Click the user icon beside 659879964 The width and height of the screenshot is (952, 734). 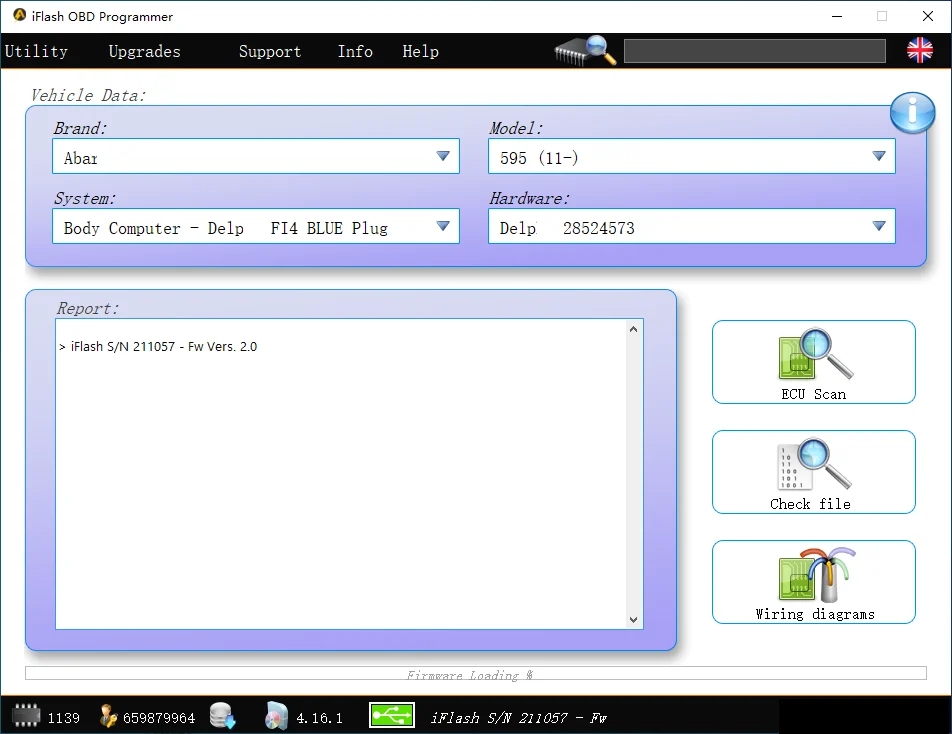(109, 716)
